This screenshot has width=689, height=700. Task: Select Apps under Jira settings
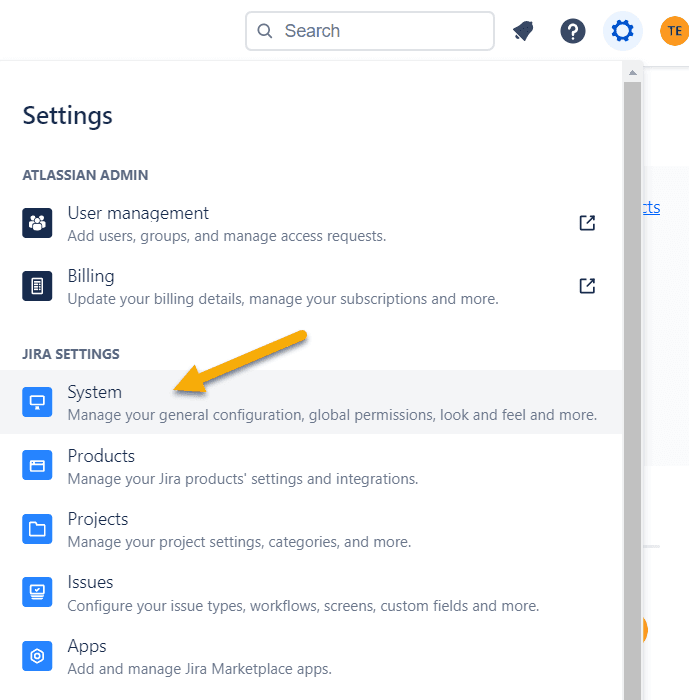311,656
